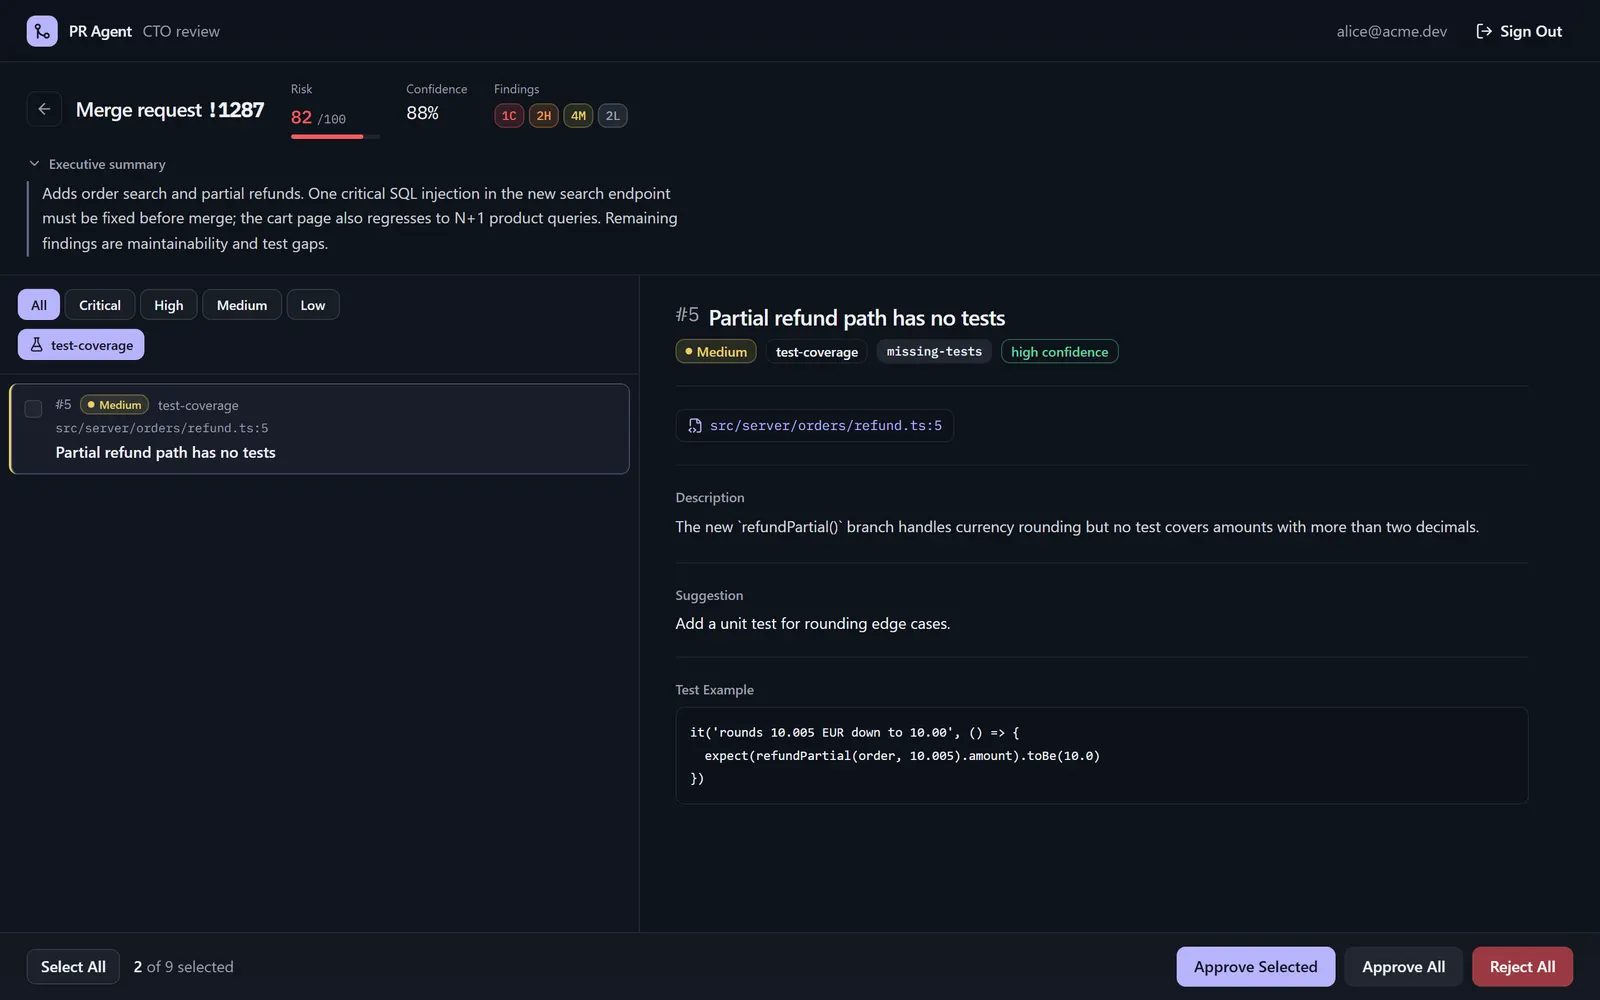Click the flask icon on test-coverage filter
The height and width of the screenshot is (1000, 1600).
tap(37, 345)
